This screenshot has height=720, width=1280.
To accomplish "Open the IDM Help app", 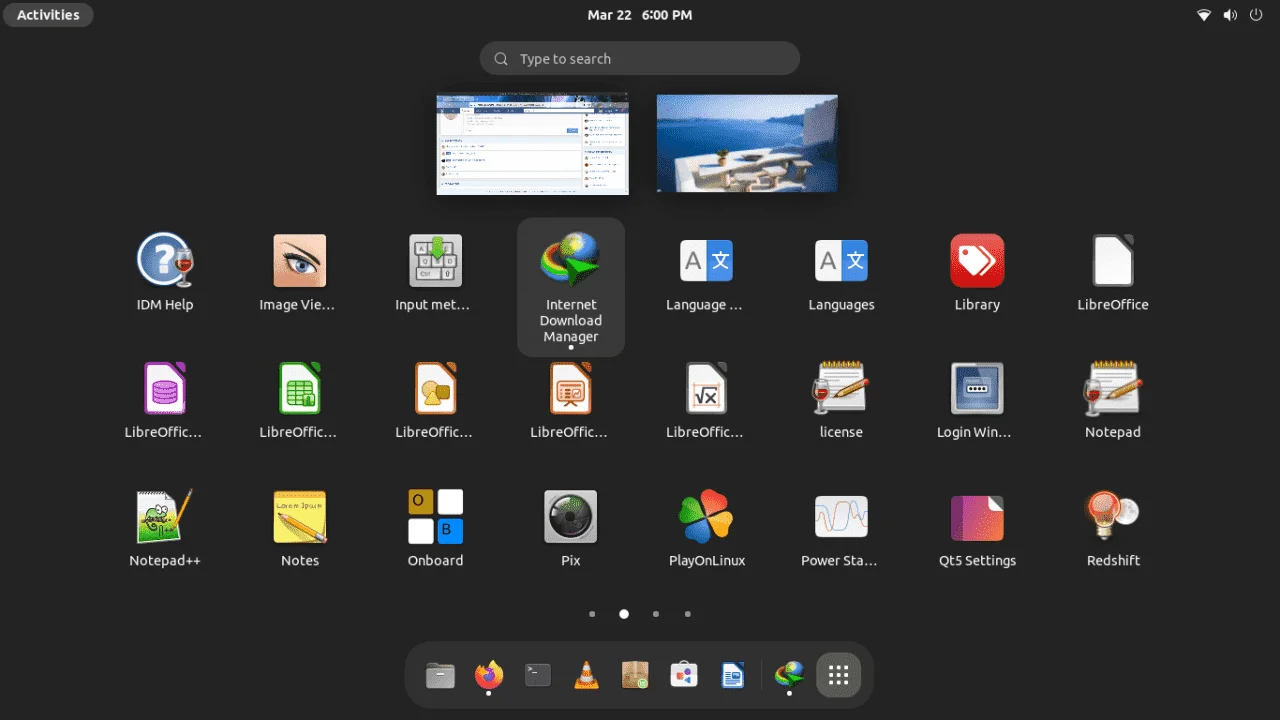I will (x=165, y=273).
